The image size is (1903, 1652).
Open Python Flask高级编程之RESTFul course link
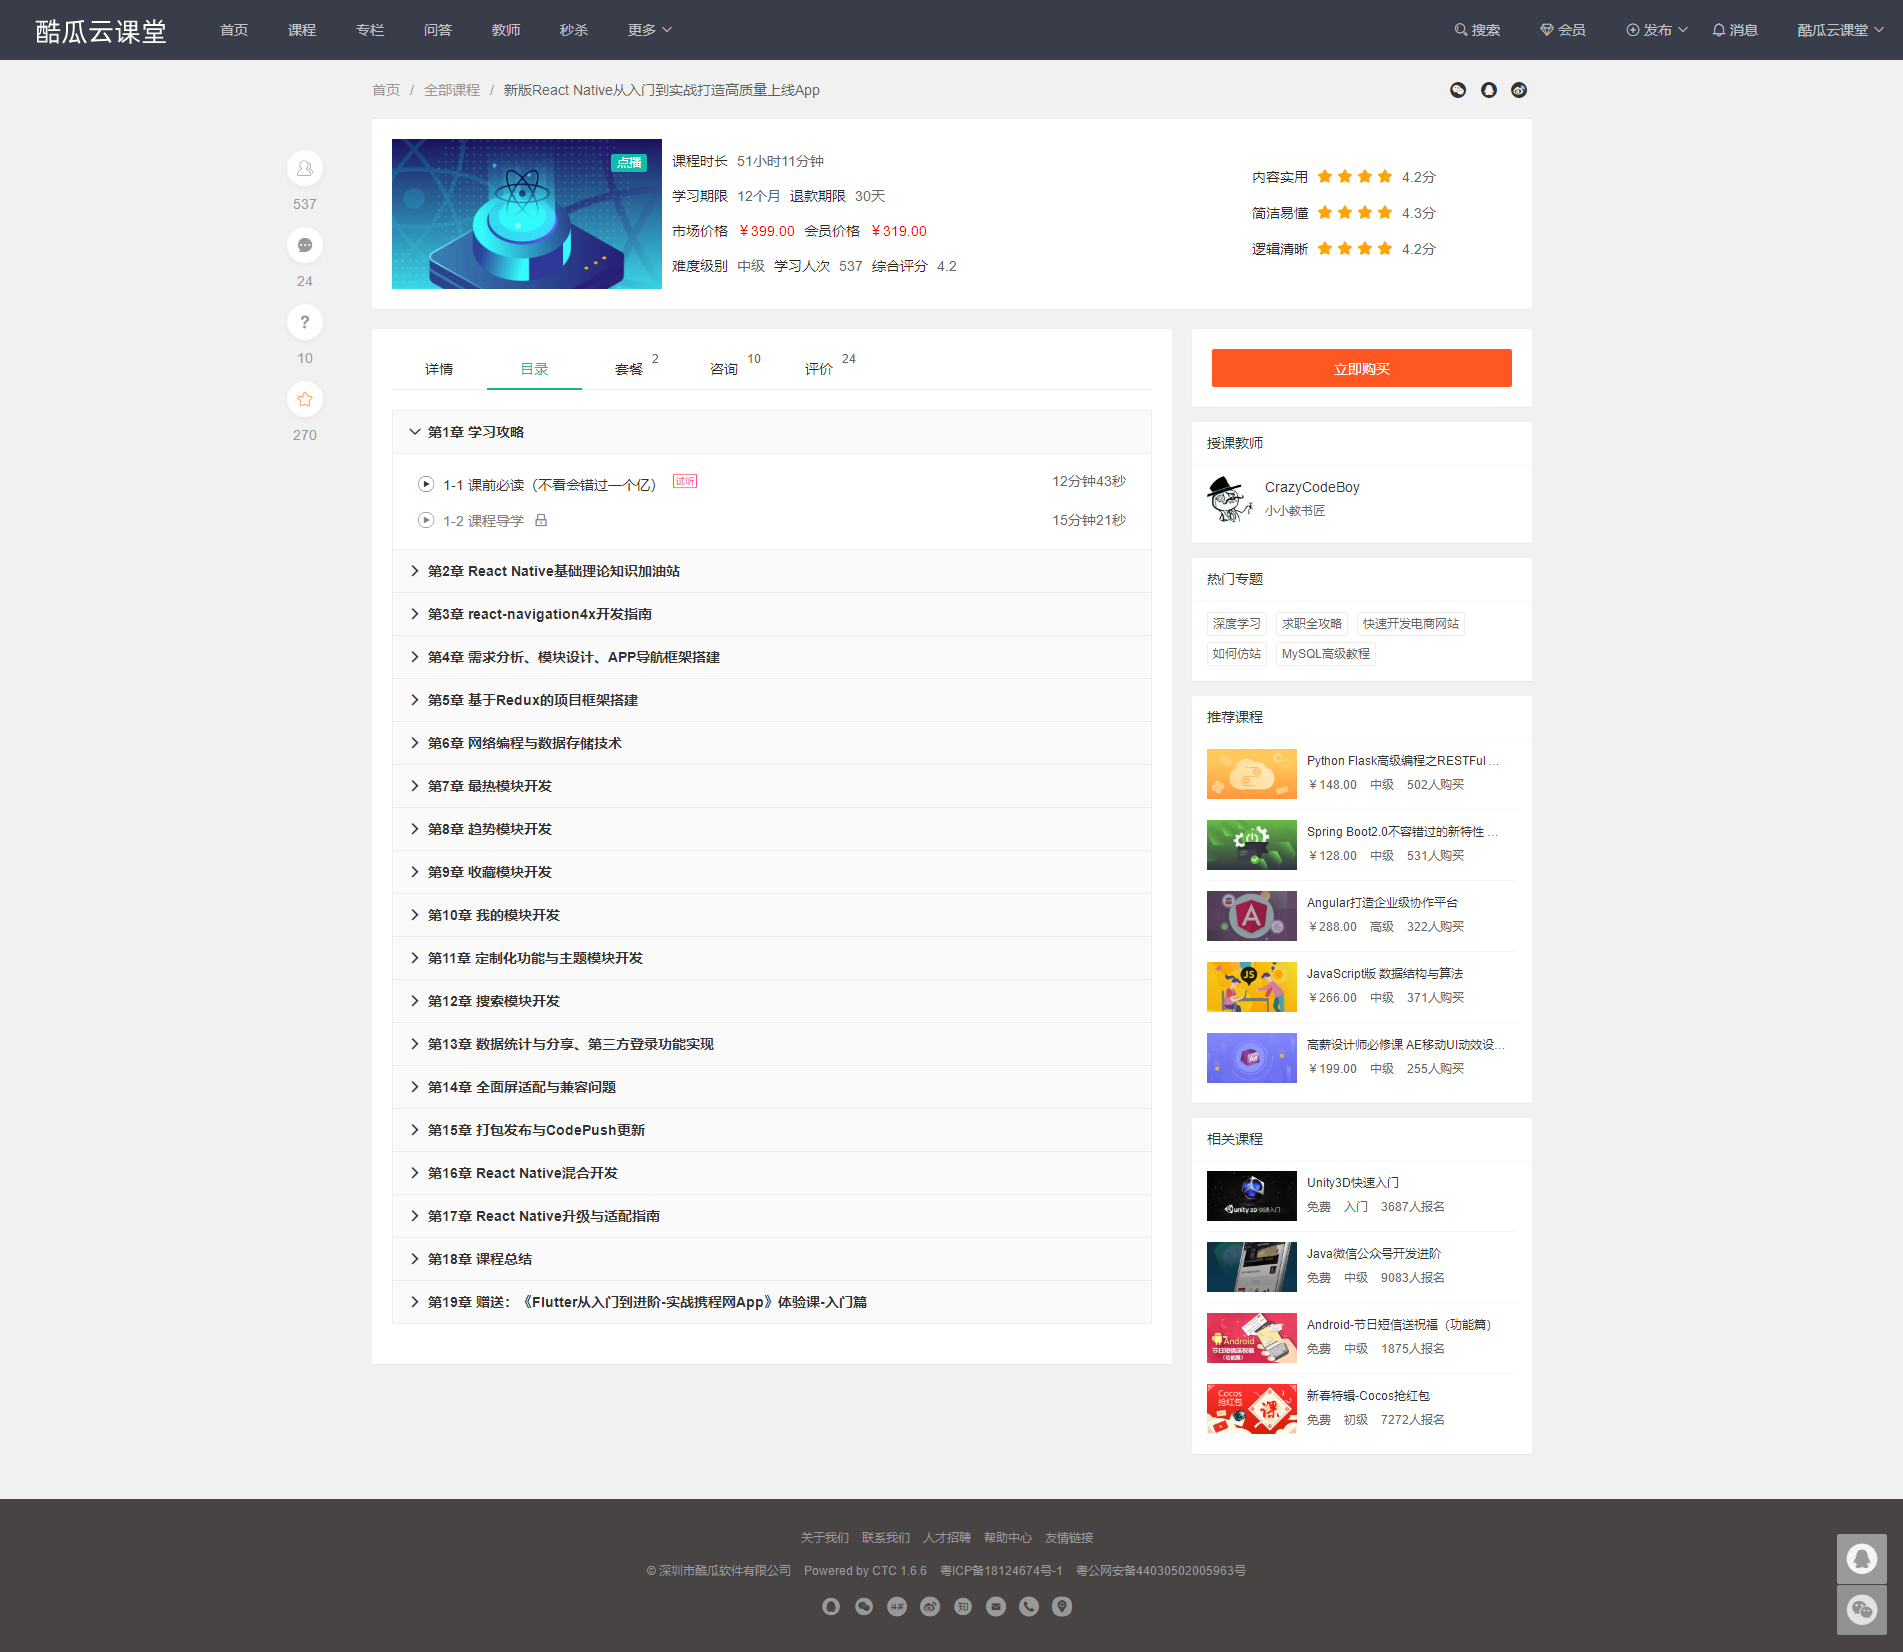(x=1403, y=761)
